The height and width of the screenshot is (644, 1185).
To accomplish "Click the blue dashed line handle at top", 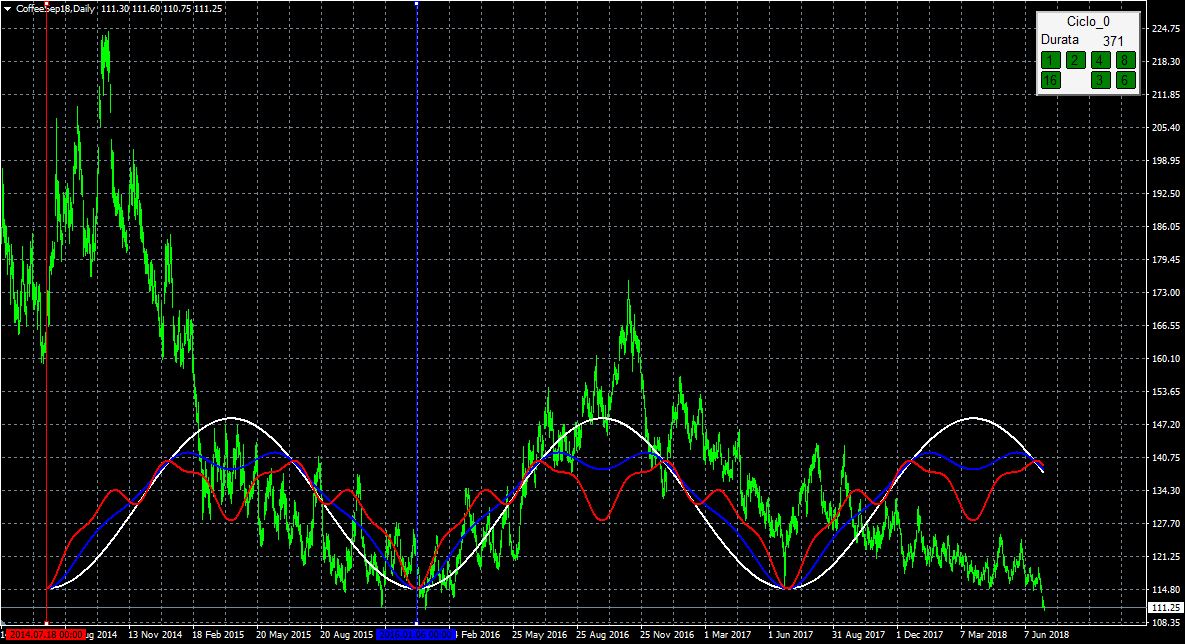I will coord(416,3).
